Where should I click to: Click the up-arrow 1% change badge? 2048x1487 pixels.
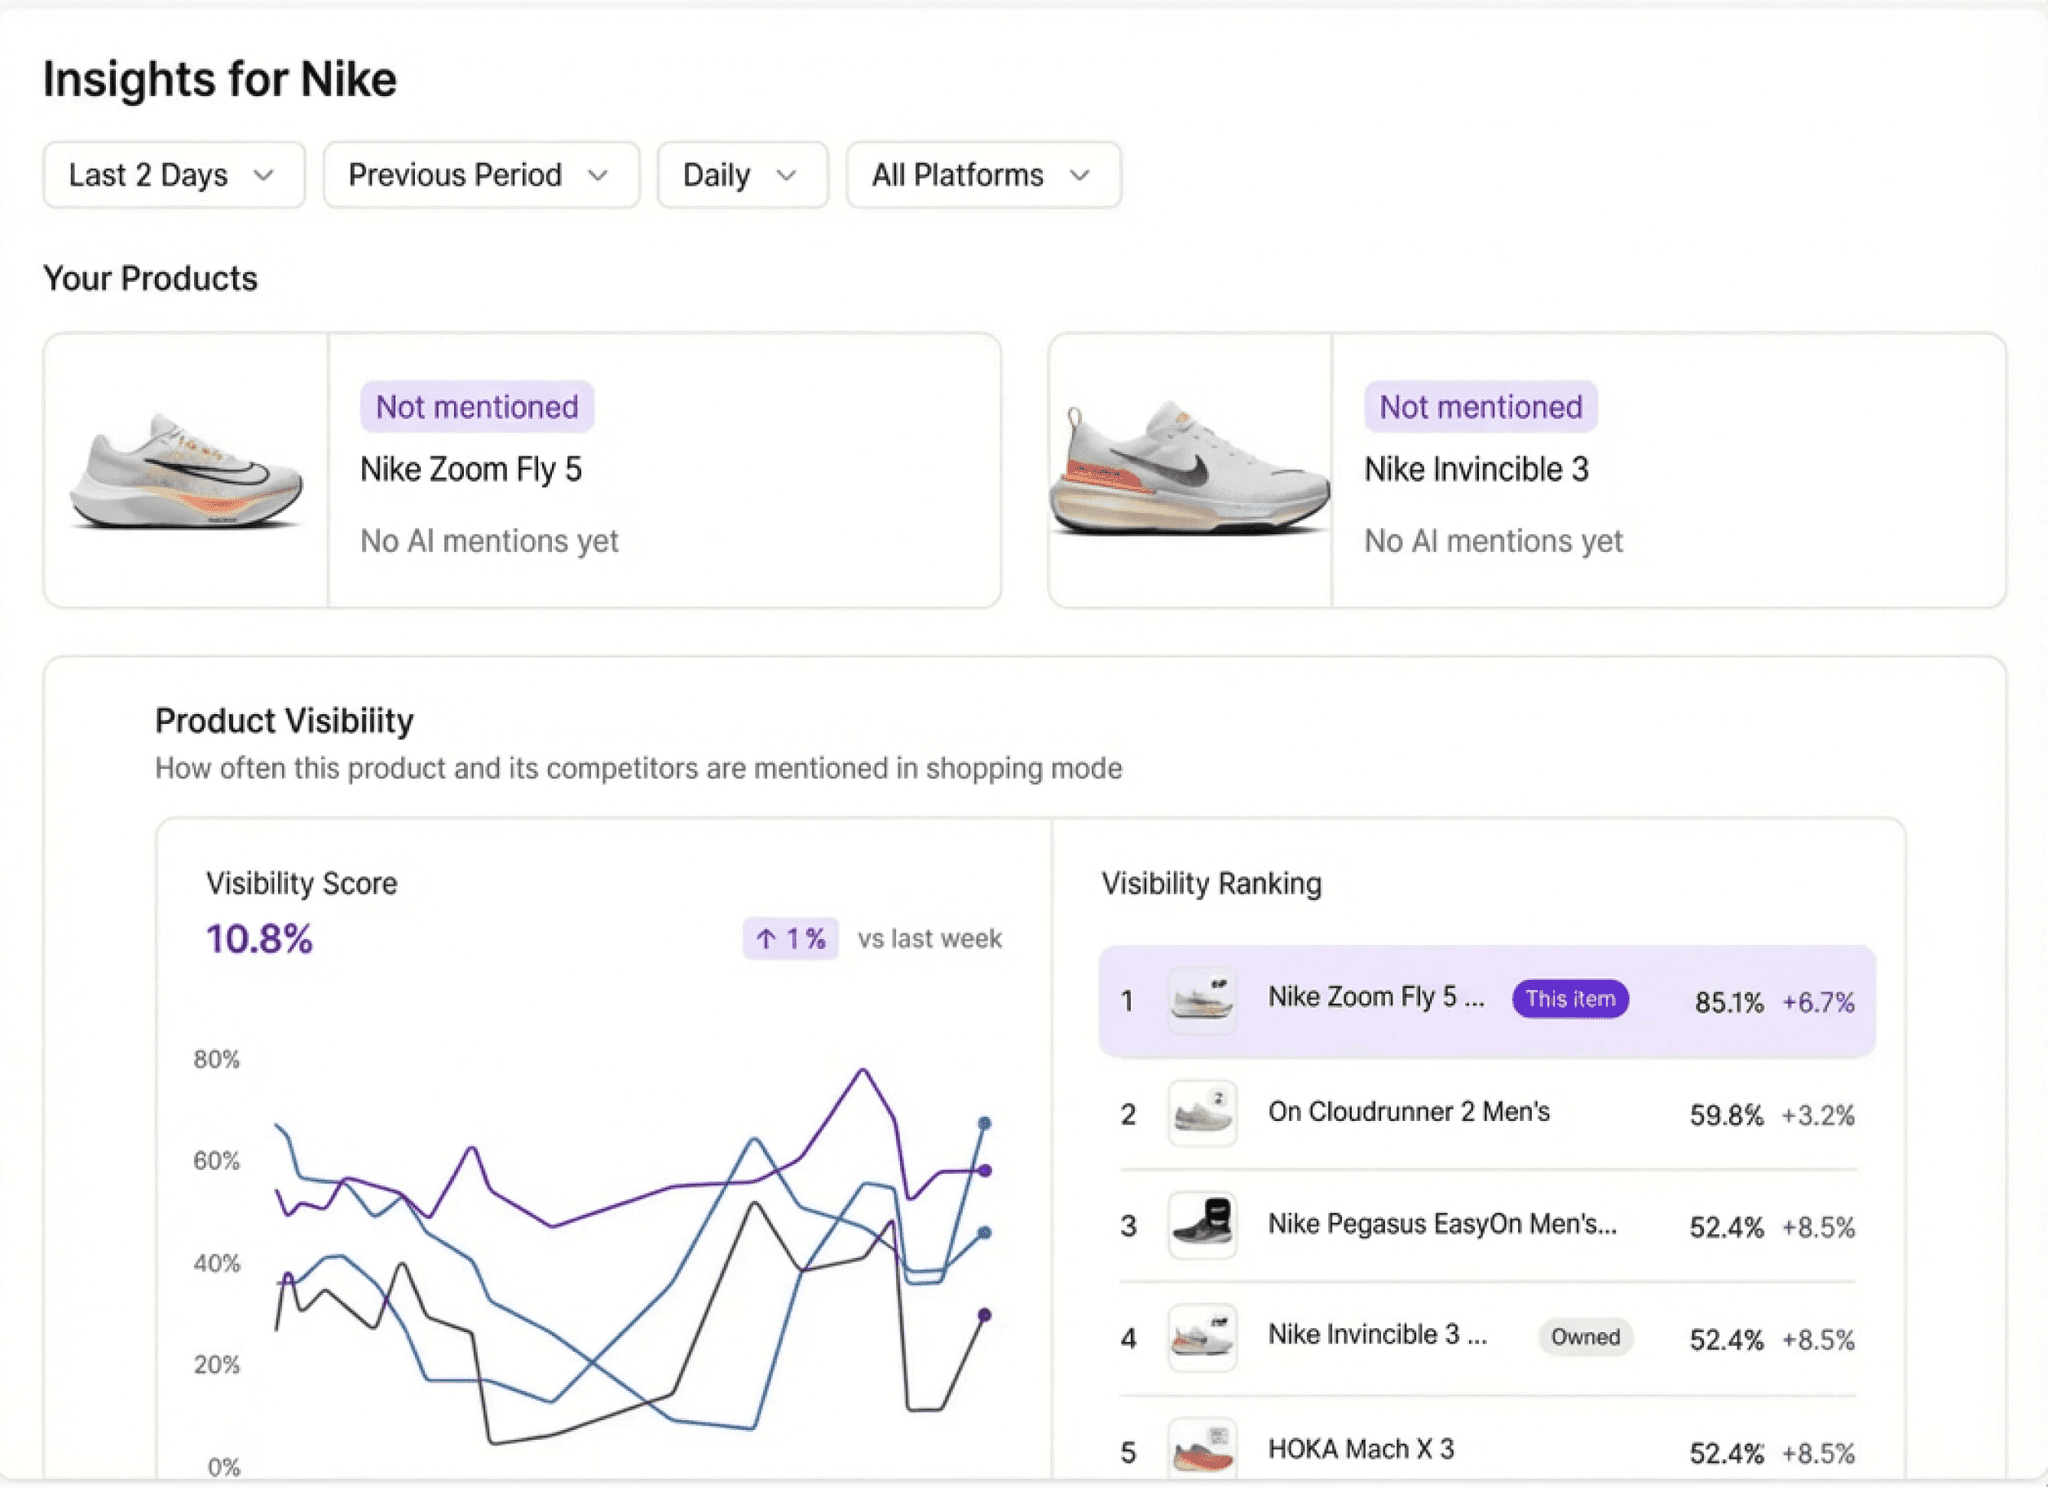click(790, 939)
